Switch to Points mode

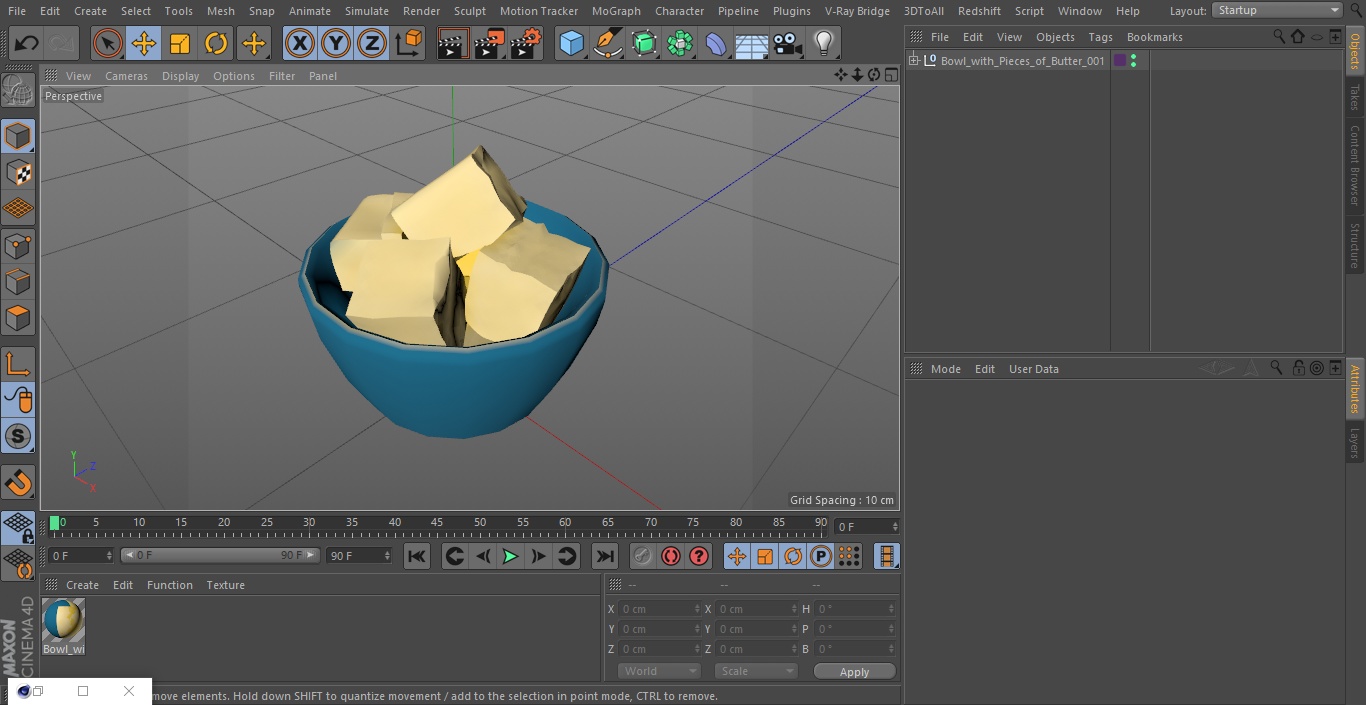tap(18, 245)
